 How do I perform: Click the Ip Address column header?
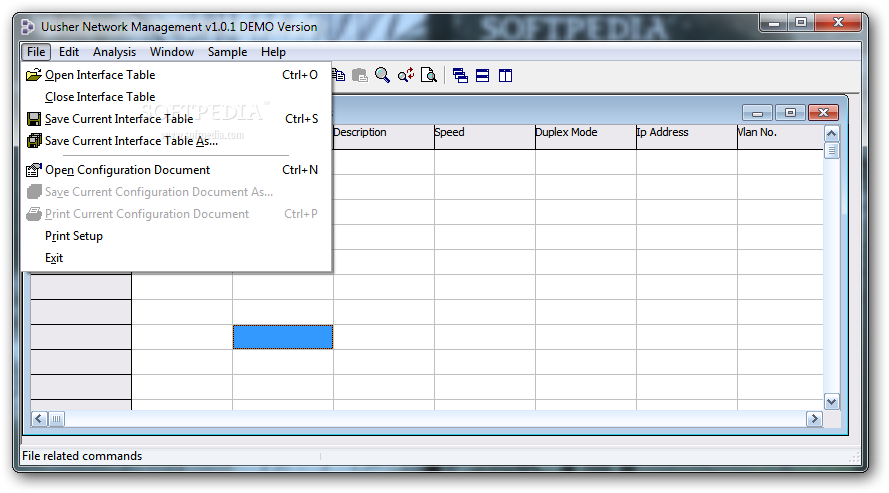point(687,137)
